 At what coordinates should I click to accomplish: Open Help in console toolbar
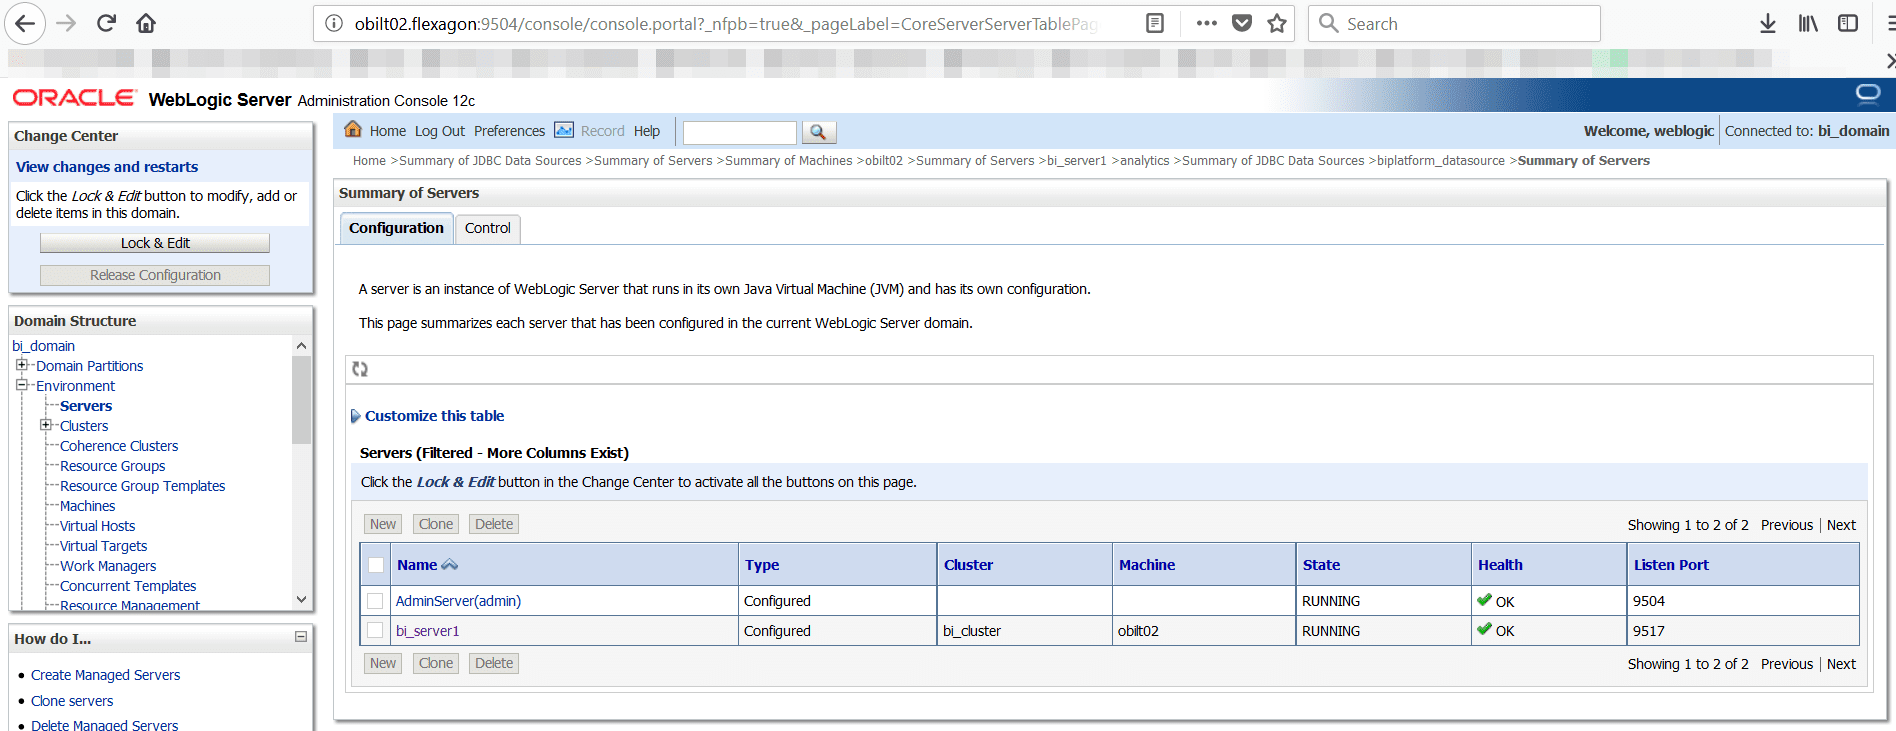point(647,131)
